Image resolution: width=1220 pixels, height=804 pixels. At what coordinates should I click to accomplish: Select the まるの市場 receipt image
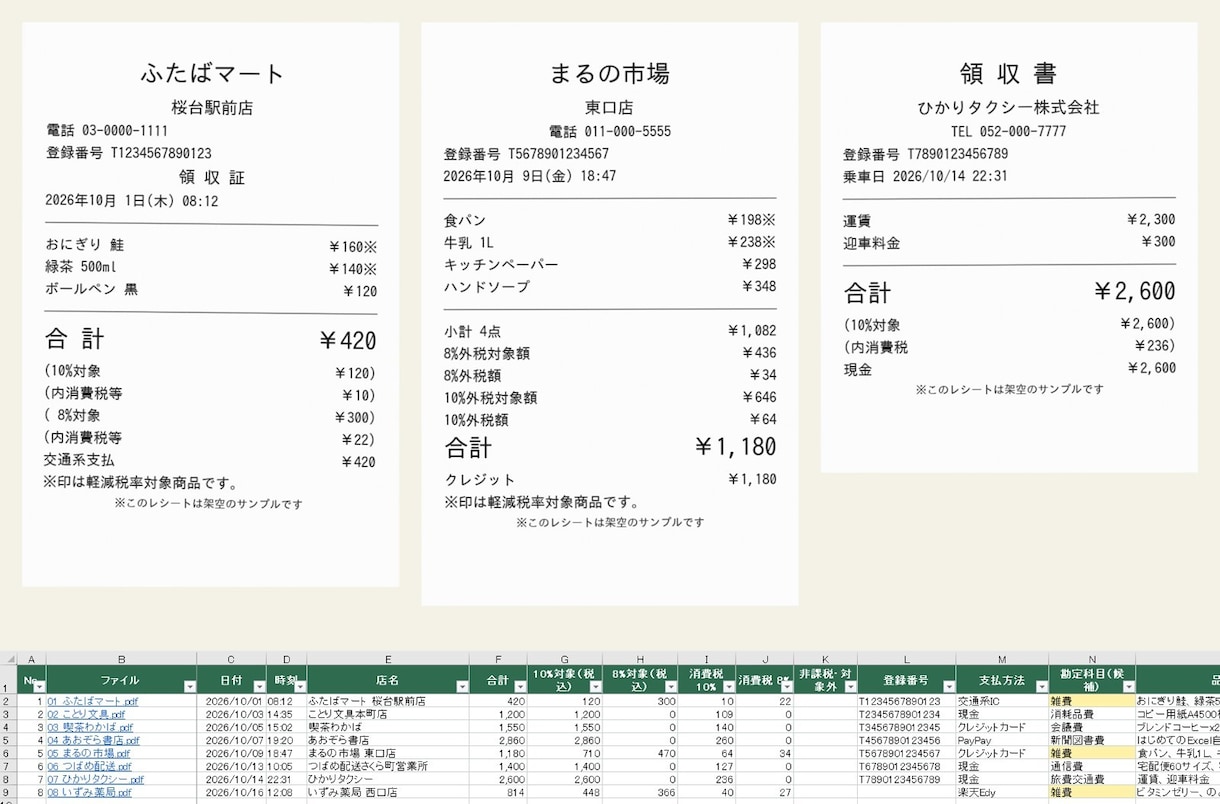[x=610, y=314]
